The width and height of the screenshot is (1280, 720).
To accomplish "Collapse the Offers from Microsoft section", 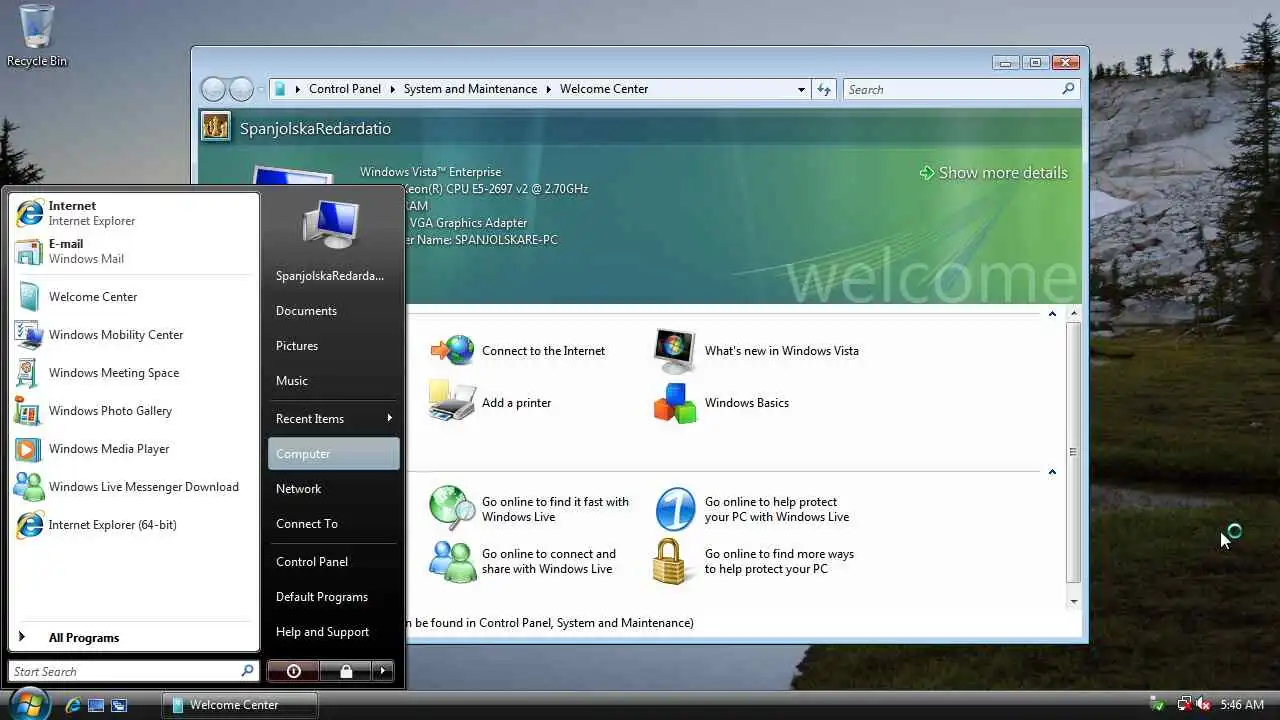I will [x=1052, y=472].
